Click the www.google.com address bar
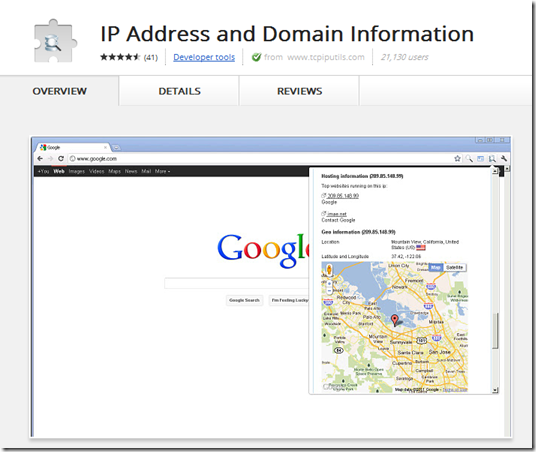 [260, 159]
